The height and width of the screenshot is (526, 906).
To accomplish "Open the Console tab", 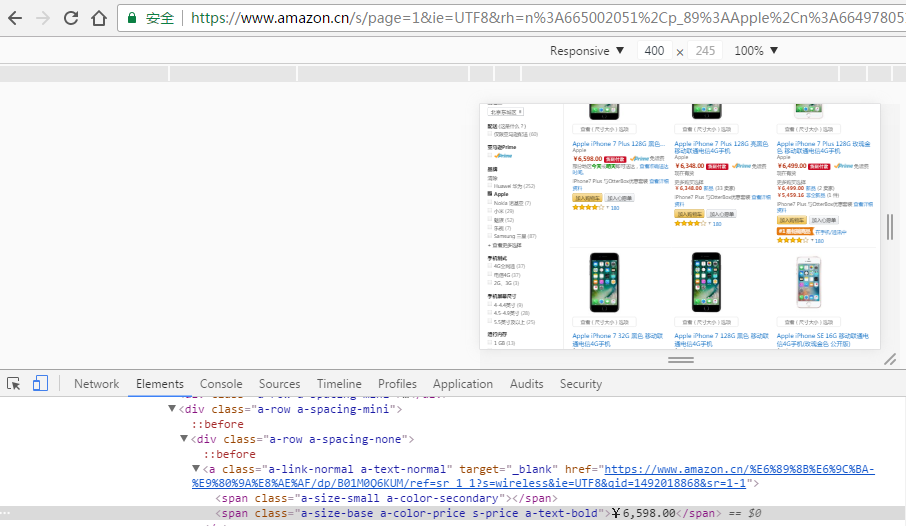I will pos(221,384).
